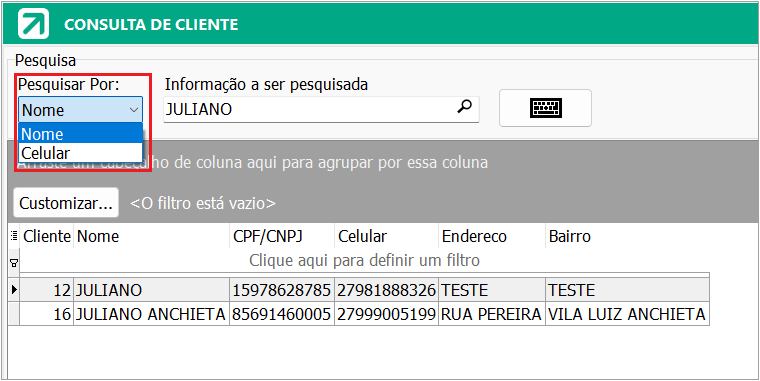760x381 pixels.
Task: Click the Celular column header
Action: coord(386,236)
